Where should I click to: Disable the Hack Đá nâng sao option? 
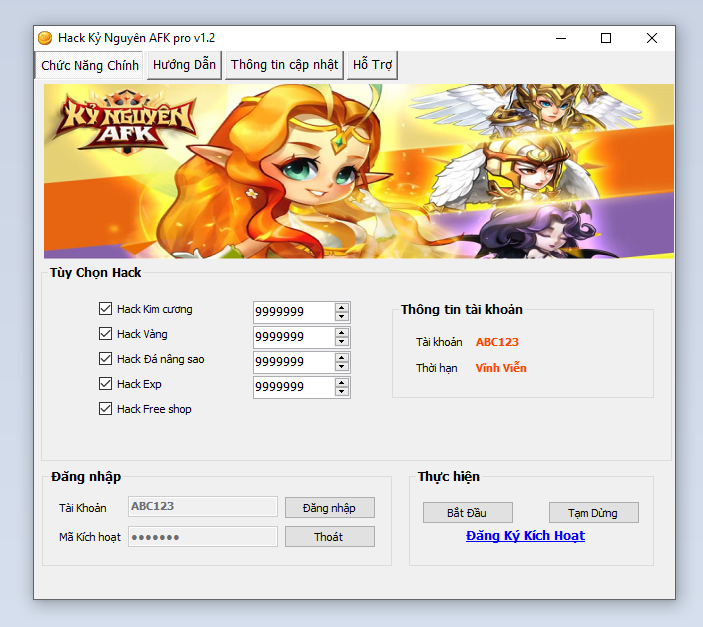pyautogui.click(x=106, y=359)
